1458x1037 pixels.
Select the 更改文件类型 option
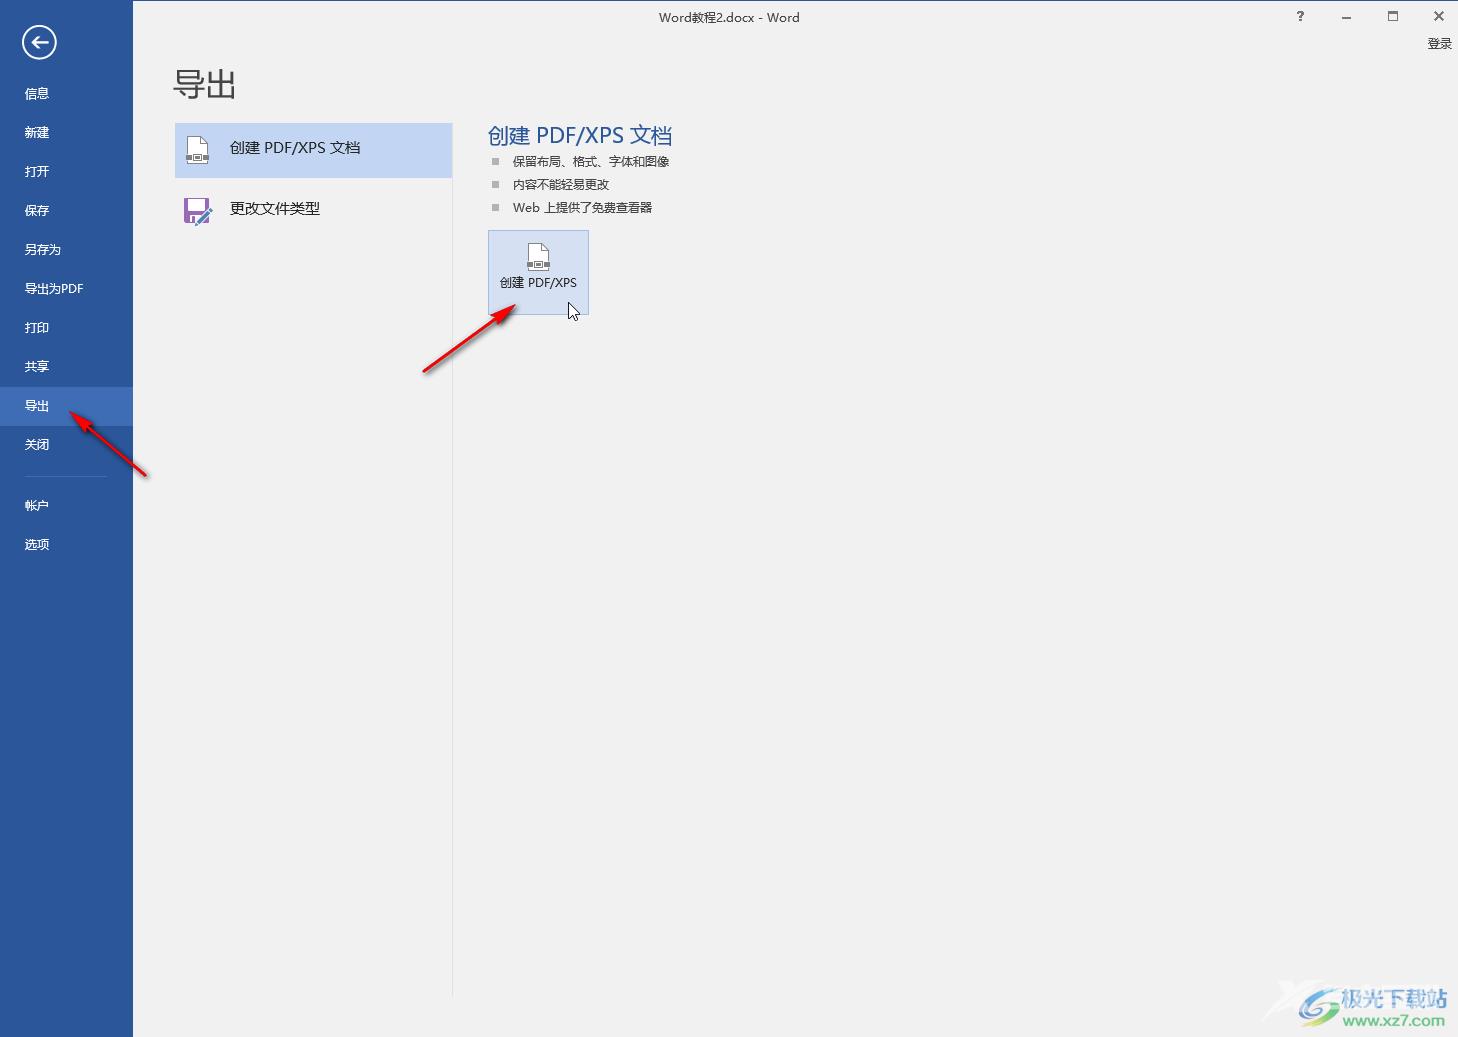pos(313,210)
